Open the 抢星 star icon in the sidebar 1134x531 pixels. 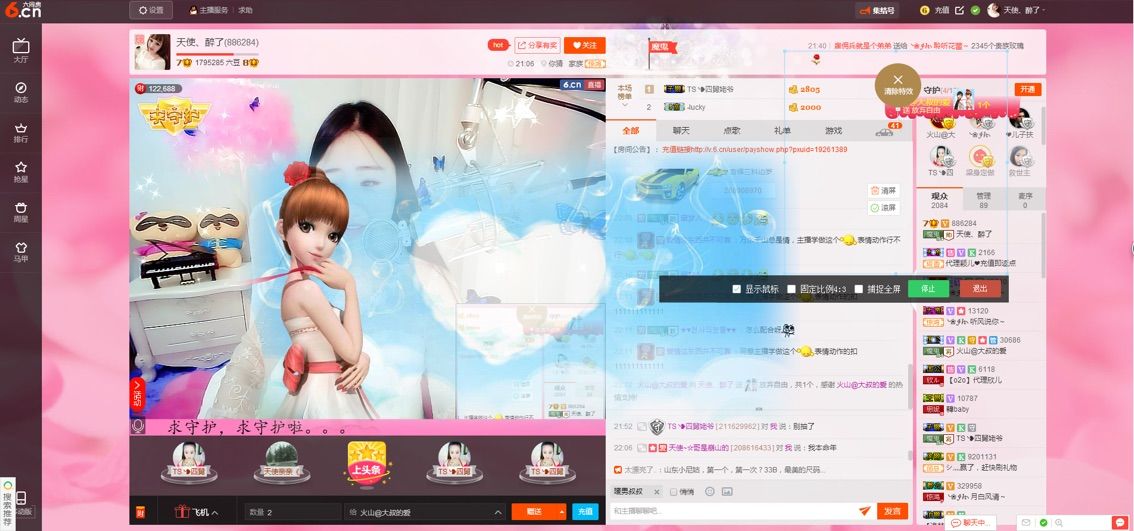(20, 171)
